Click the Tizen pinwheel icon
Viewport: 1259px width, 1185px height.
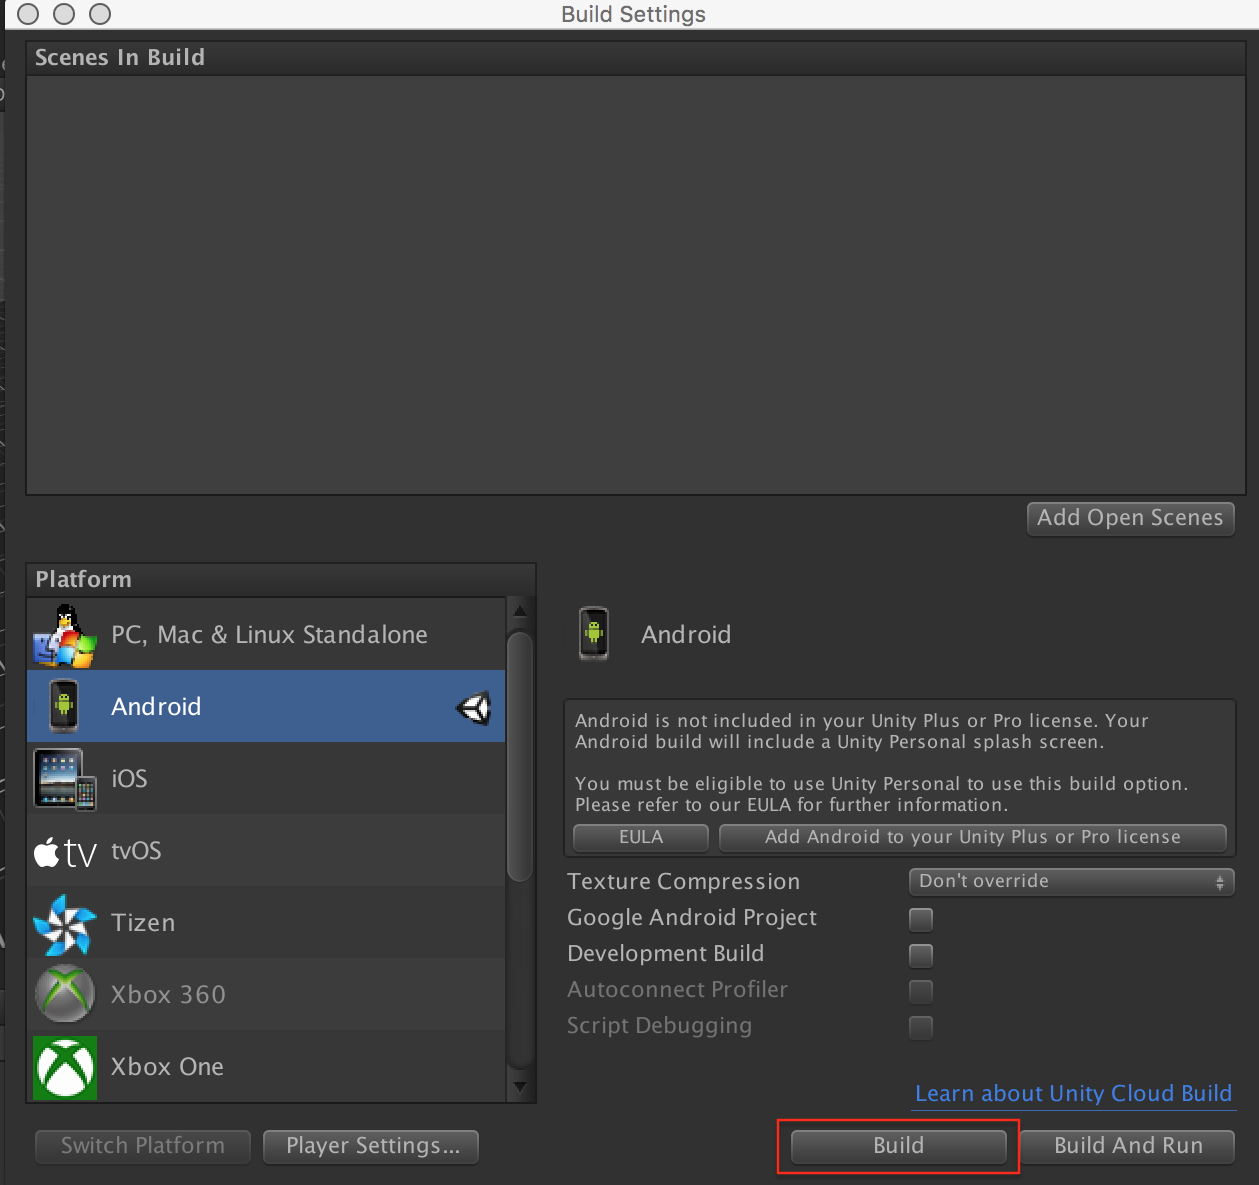coord(65,924)
